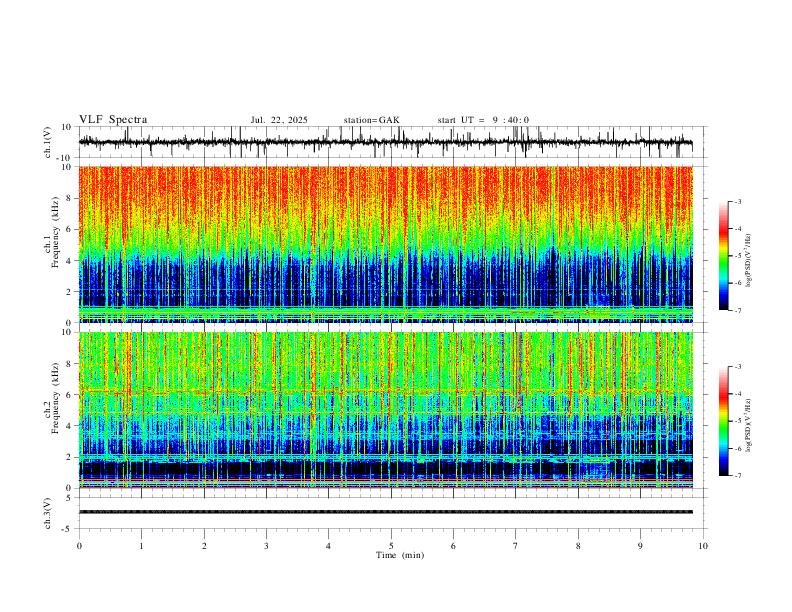Screen dimensions: 792x612
Task: Click the "2" kHz tick of ch.2 spectrogram
Action: click(x=70, y=457)
